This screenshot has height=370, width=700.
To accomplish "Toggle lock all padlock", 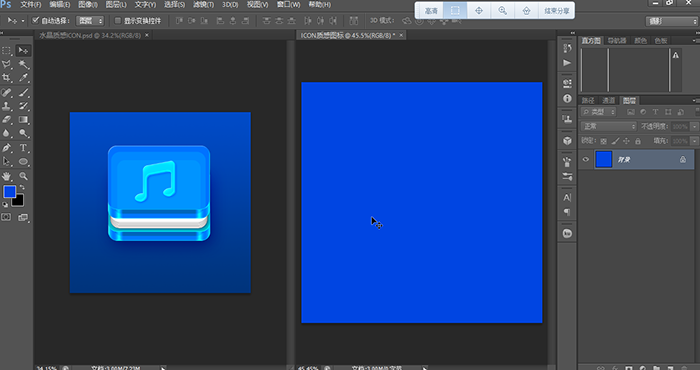I will pos(638,141).
